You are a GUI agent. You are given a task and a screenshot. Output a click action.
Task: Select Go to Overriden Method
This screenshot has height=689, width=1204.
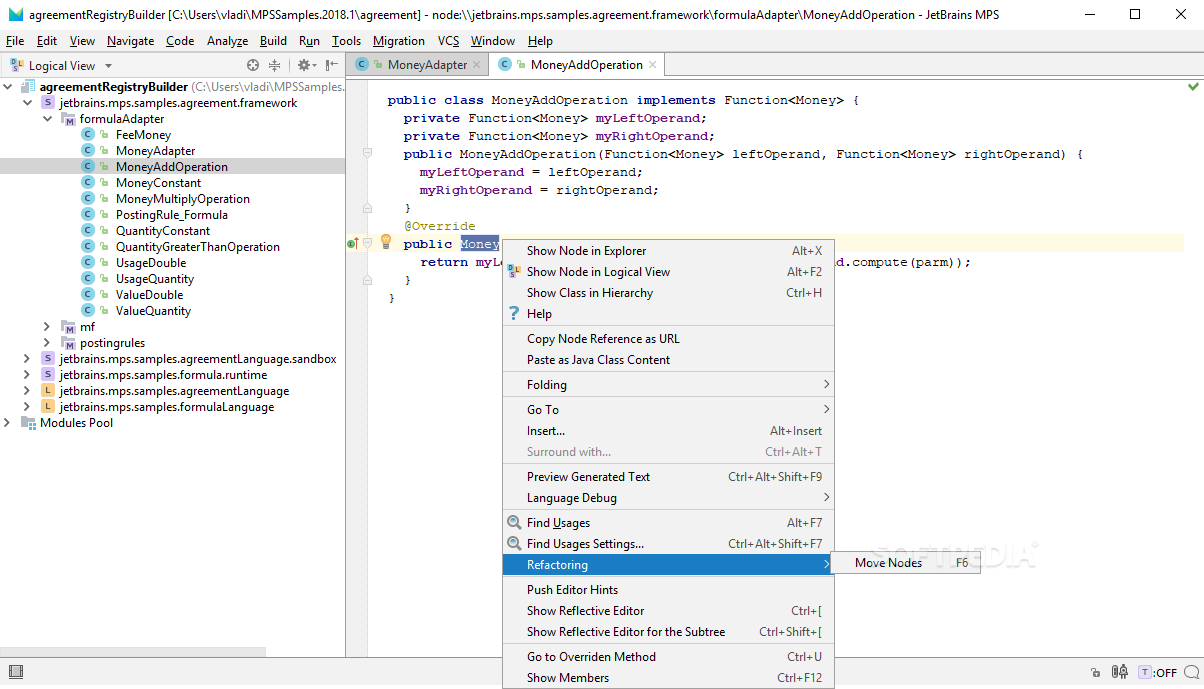(668, 657)
